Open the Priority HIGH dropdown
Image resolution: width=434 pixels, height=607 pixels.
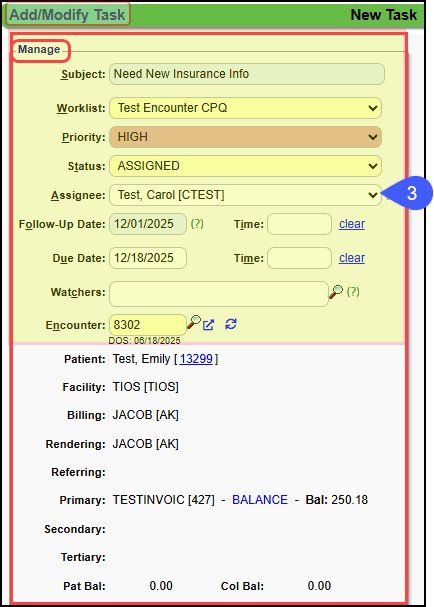pos(245,137)
